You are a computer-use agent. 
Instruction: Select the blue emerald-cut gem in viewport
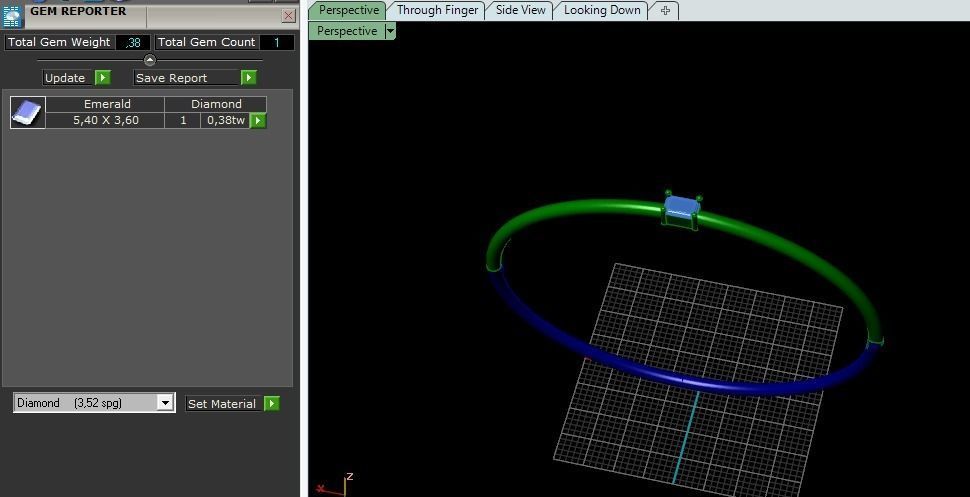coord(682,207)
